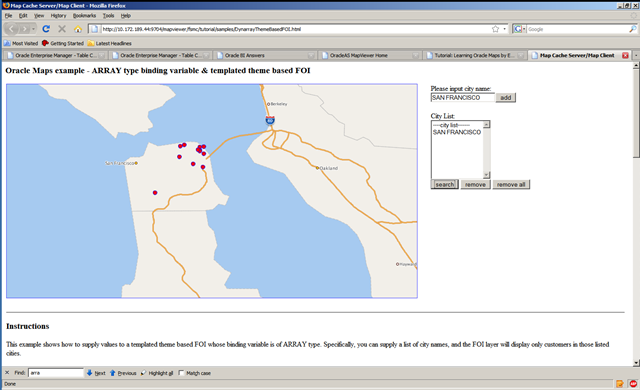Click the Stop loading X icon
The image size is (640, 390).
click(x=62, y=29)
